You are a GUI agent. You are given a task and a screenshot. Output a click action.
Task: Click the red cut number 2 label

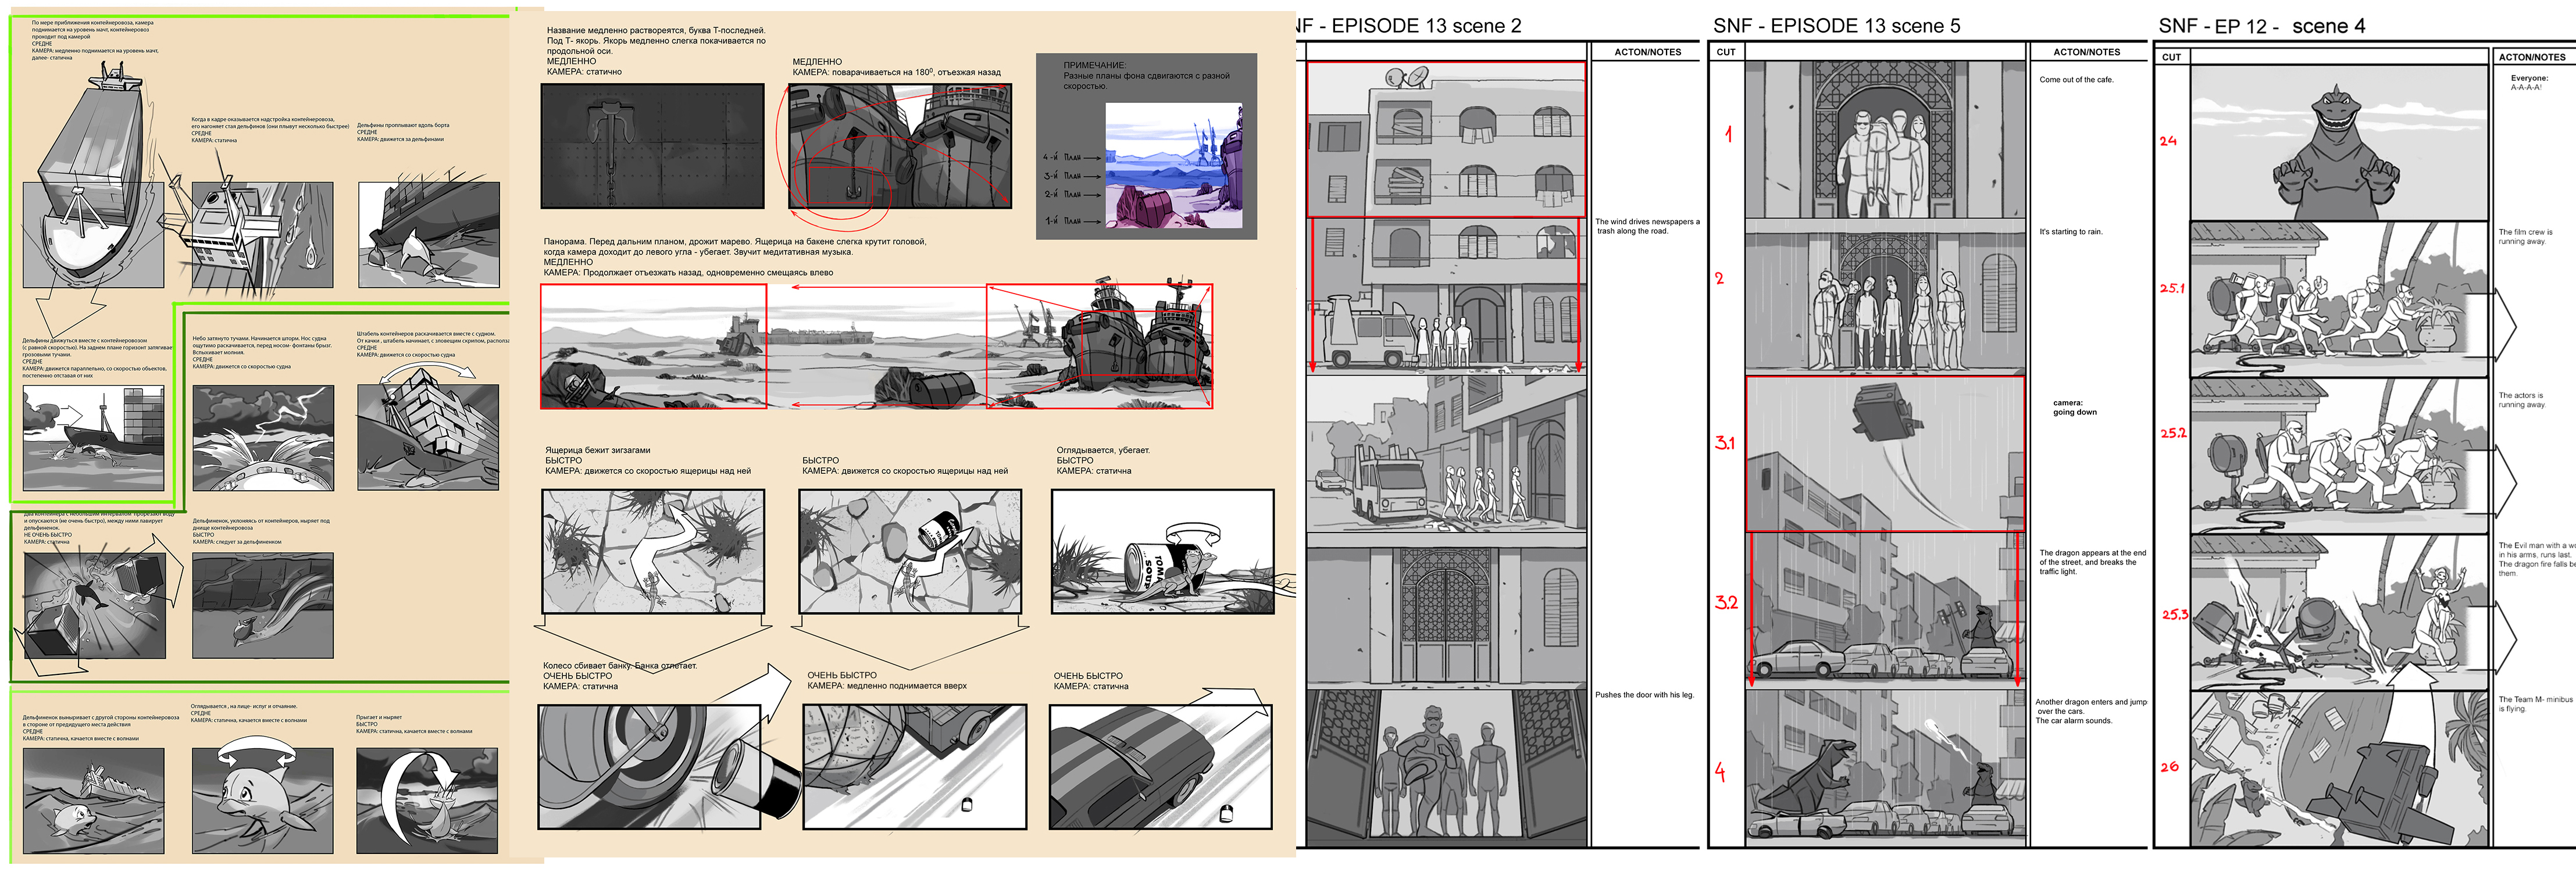pos(1719,279)
